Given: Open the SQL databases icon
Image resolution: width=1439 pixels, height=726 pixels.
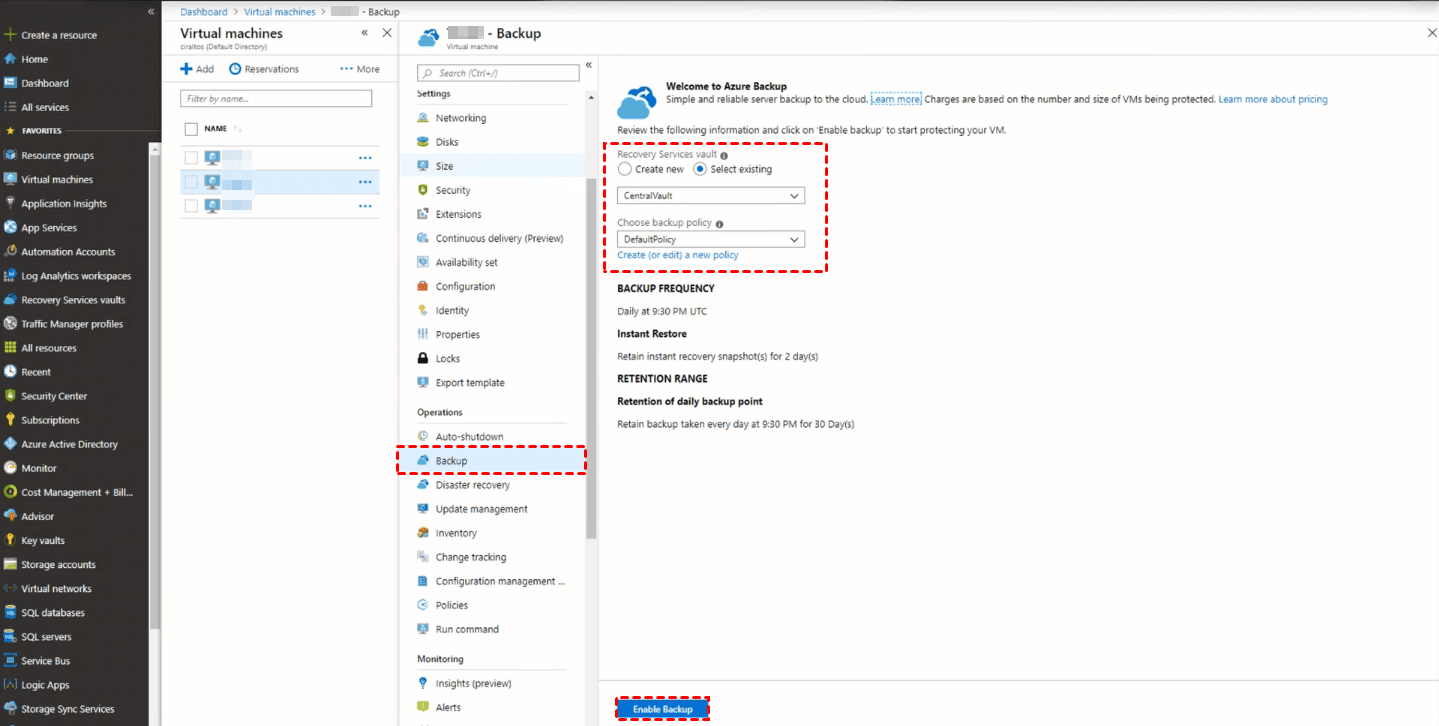Looking at the screenshot, I should click(10, 612).
